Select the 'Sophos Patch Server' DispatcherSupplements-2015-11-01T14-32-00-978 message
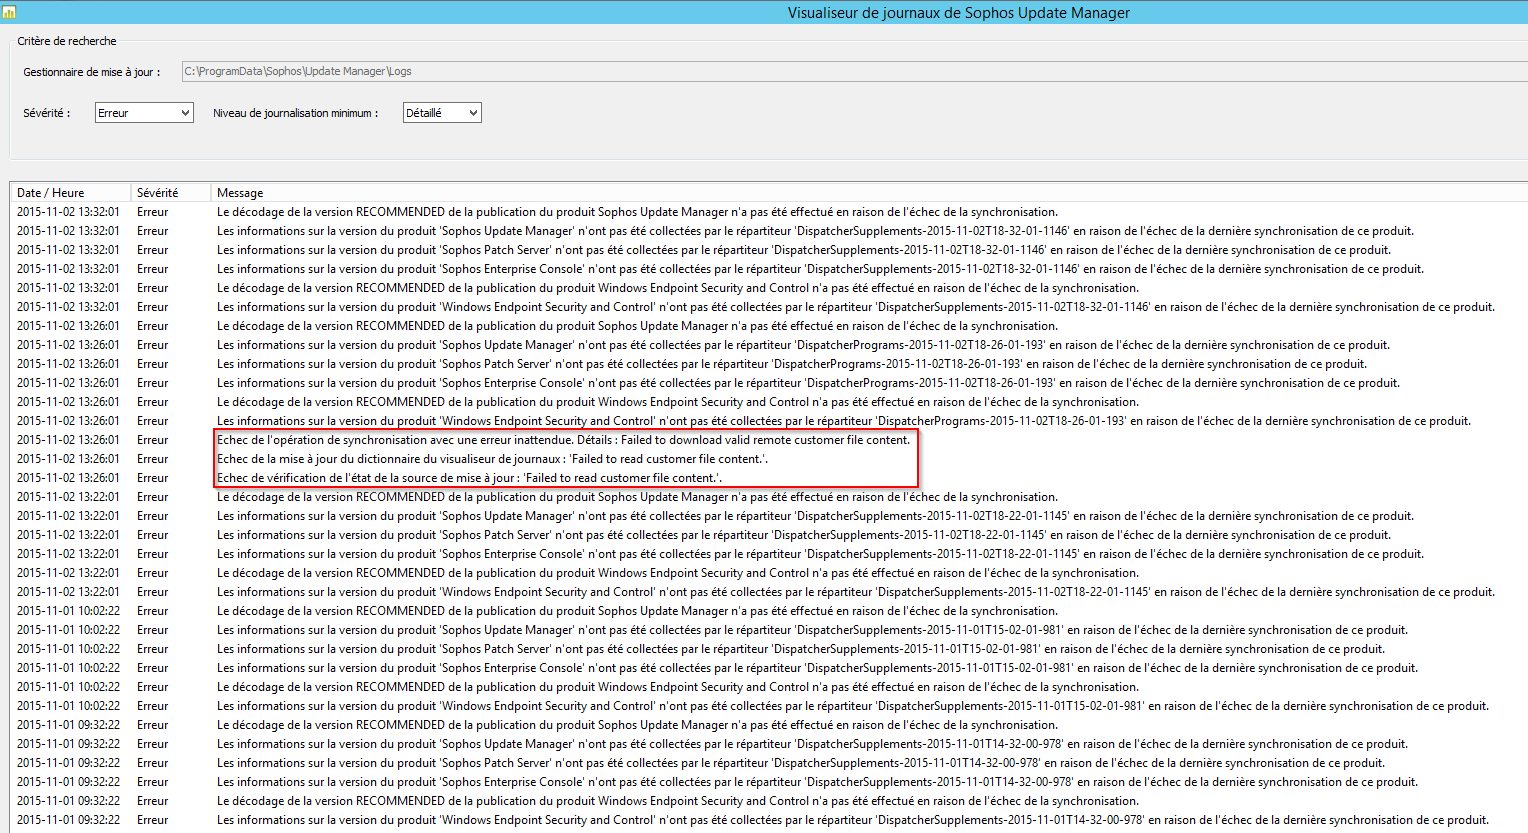 pyautogui.click(x=800, y=763)
